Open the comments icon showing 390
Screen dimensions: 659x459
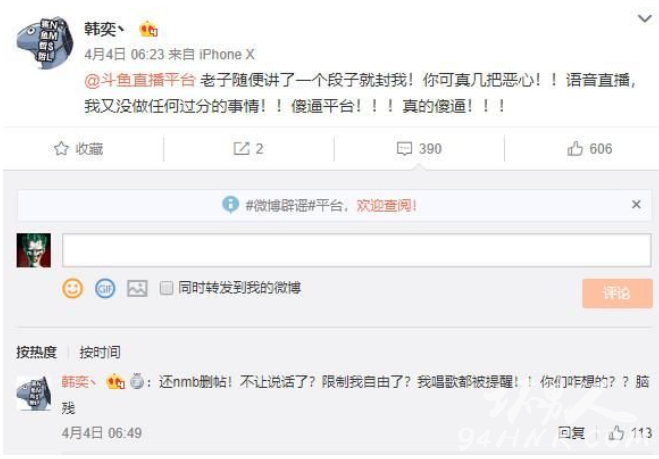pyautogui.click(x=404, y=148)
